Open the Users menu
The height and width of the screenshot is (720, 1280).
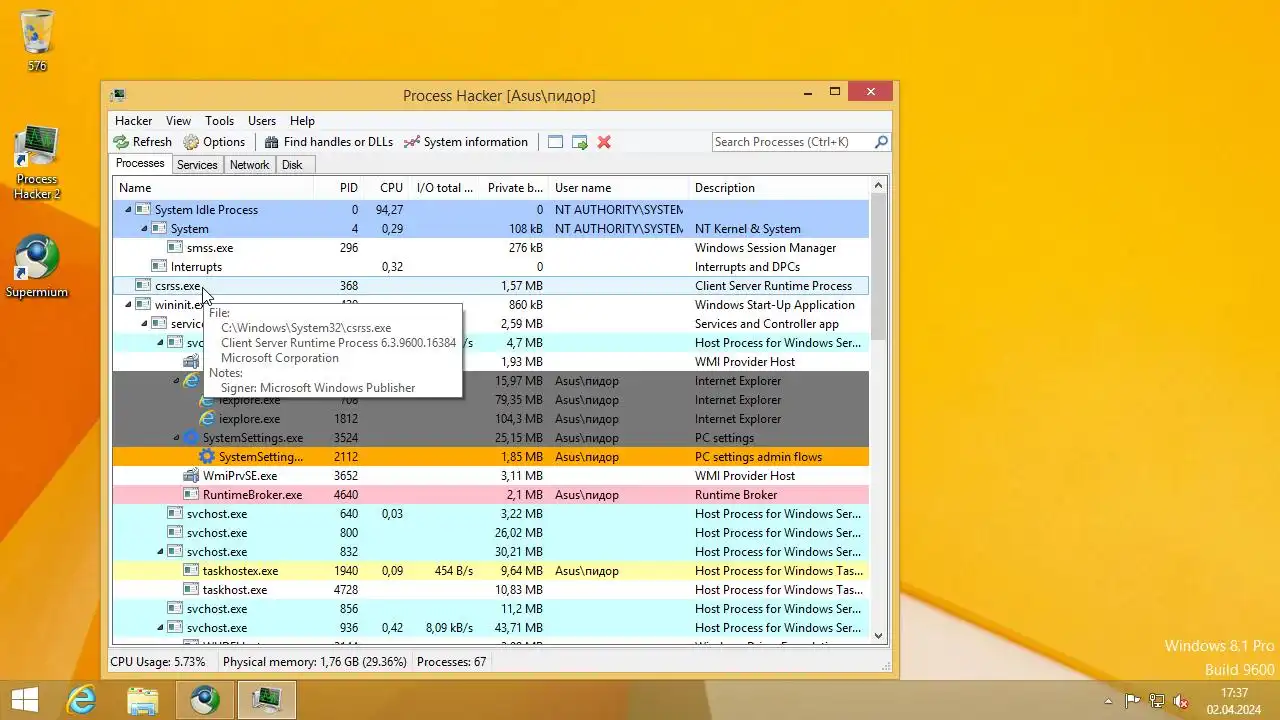click(x=262, y=120)
